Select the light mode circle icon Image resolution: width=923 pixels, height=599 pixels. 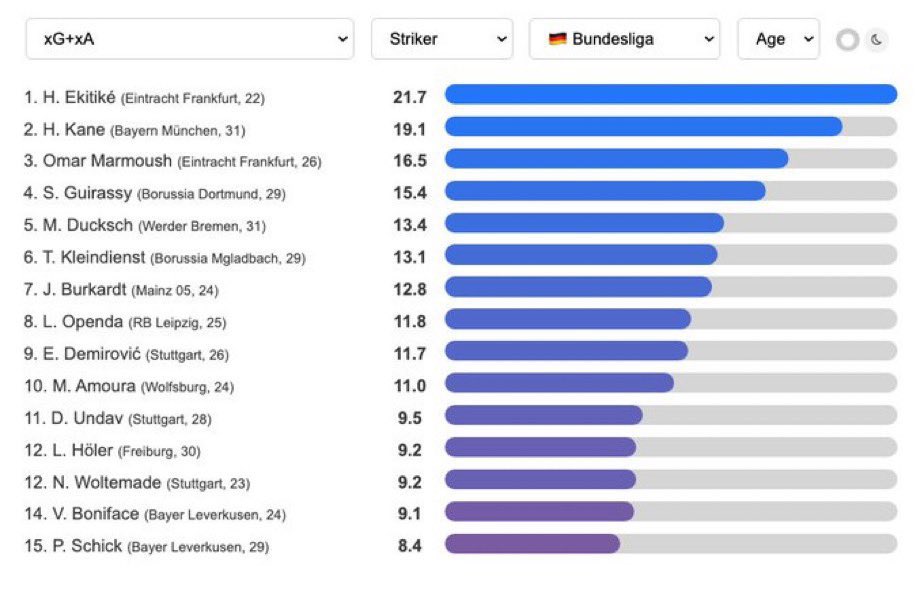[848, 40]
